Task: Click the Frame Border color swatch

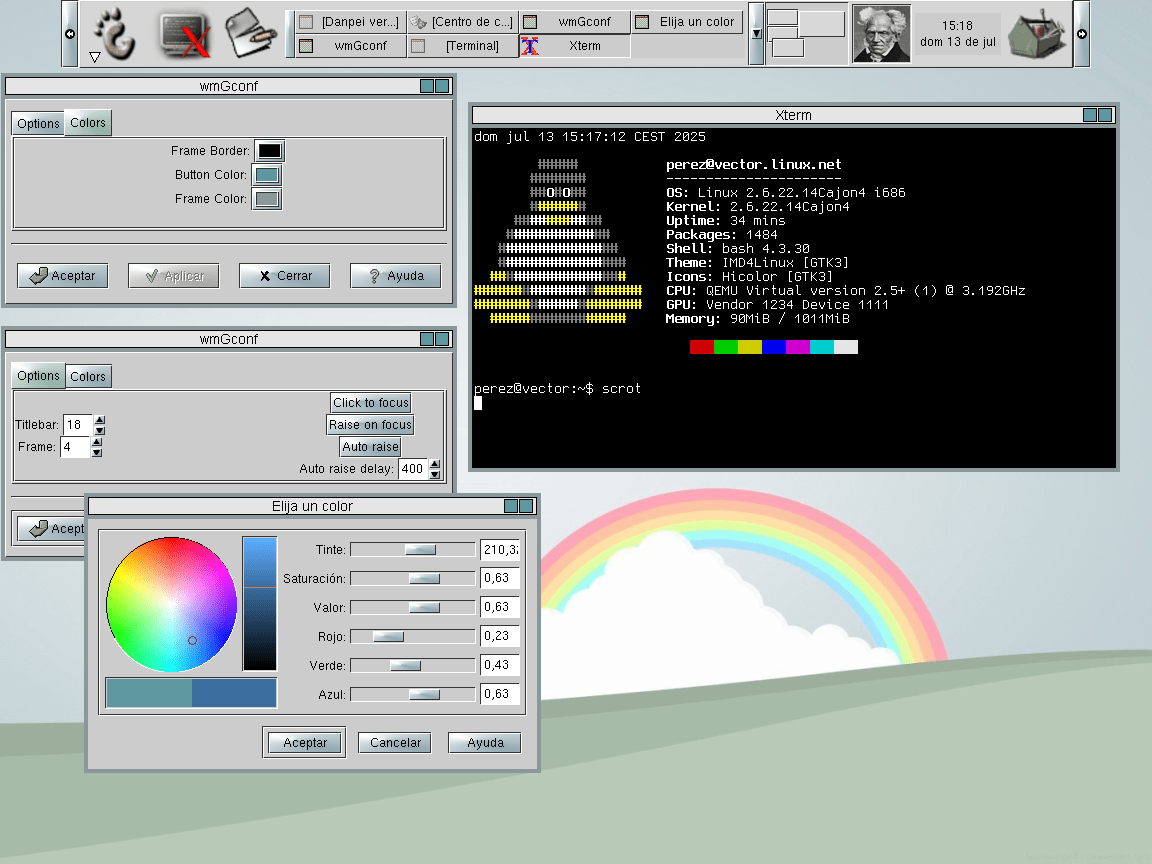Action: (269, 151)
